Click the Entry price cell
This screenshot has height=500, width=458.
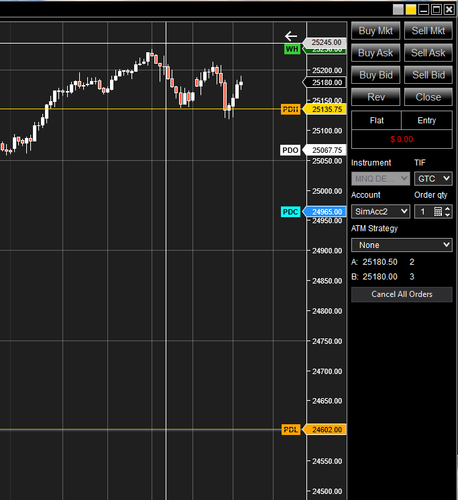[427, 120]
